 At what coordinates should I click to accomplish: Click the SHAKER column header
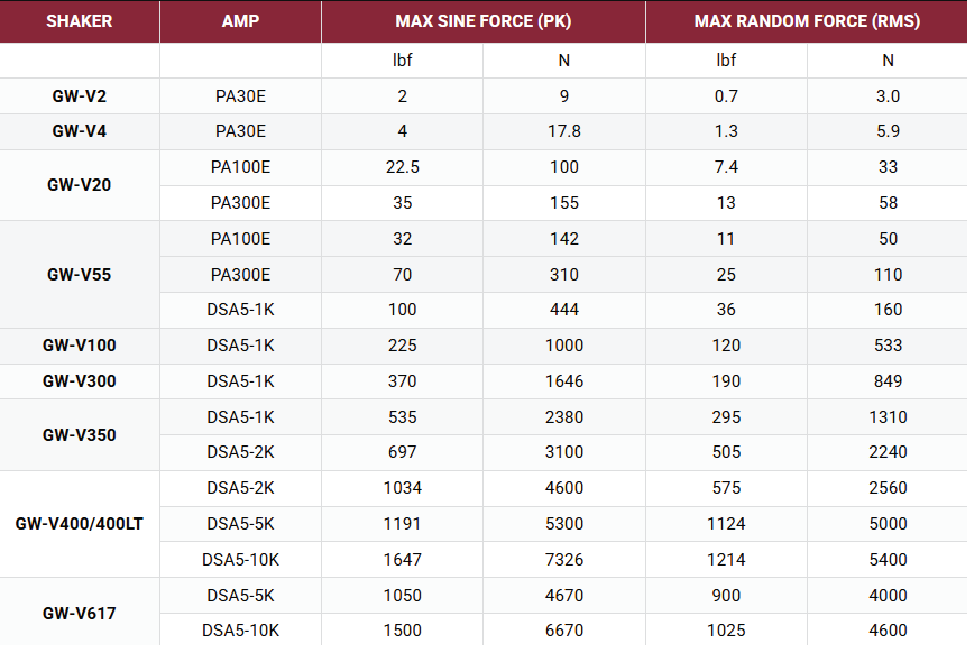[x=78, y=21]
